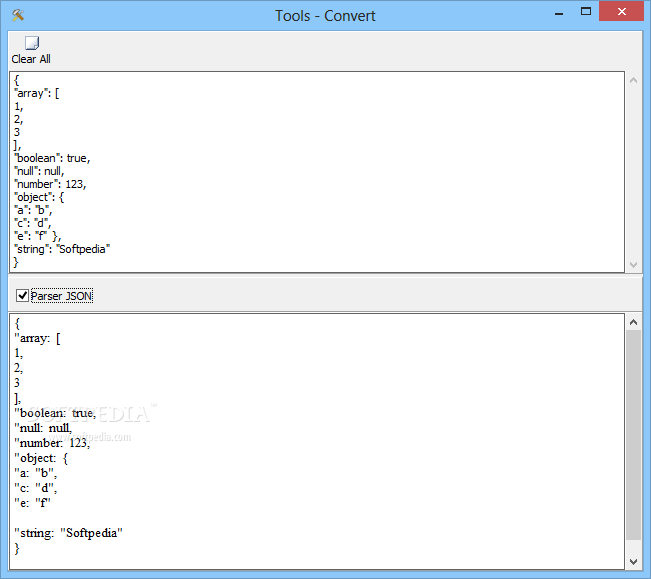Click the "number": 123, line in upper pane
Image resolution: width=651 pixels, height=579 pixels.
coord(50,184)
